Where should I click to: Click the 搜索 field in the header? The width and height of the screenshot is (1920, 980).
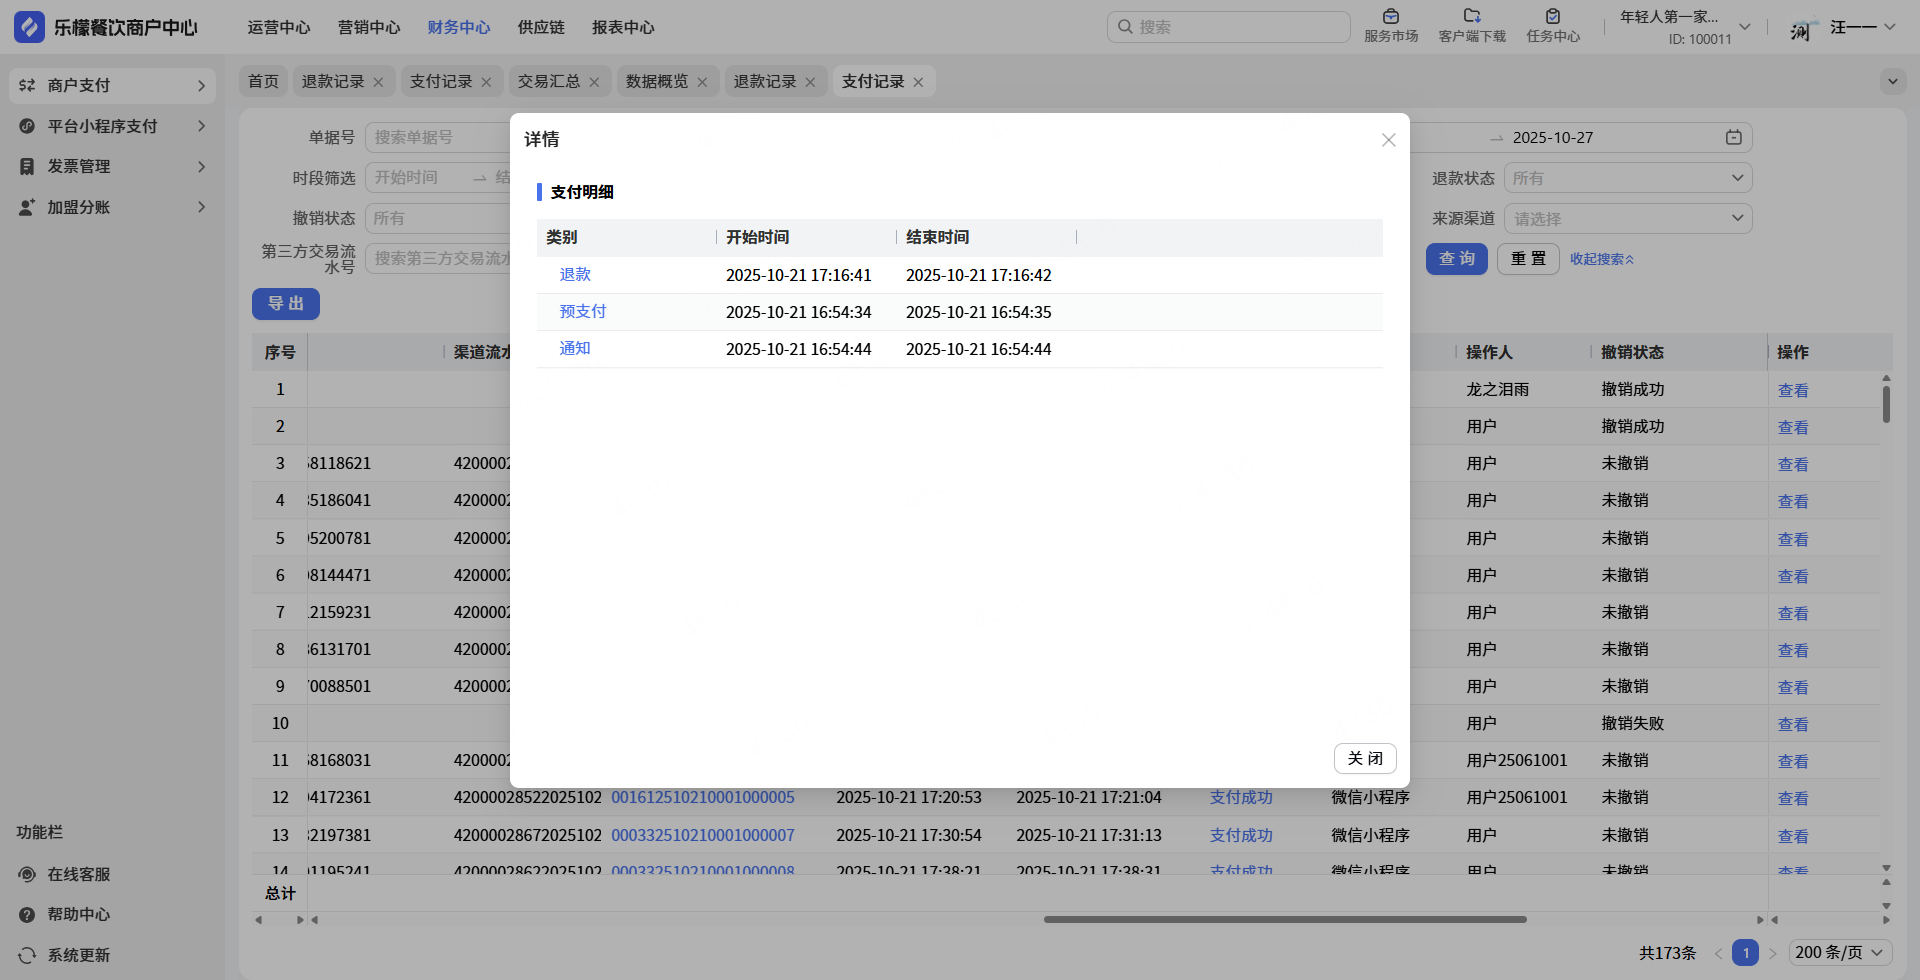[1228, 28]
